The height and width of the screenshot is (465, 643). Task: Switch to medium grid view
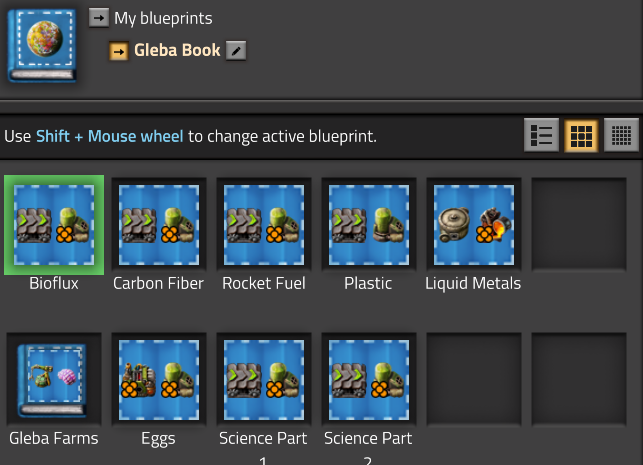(x=581, y=135)
